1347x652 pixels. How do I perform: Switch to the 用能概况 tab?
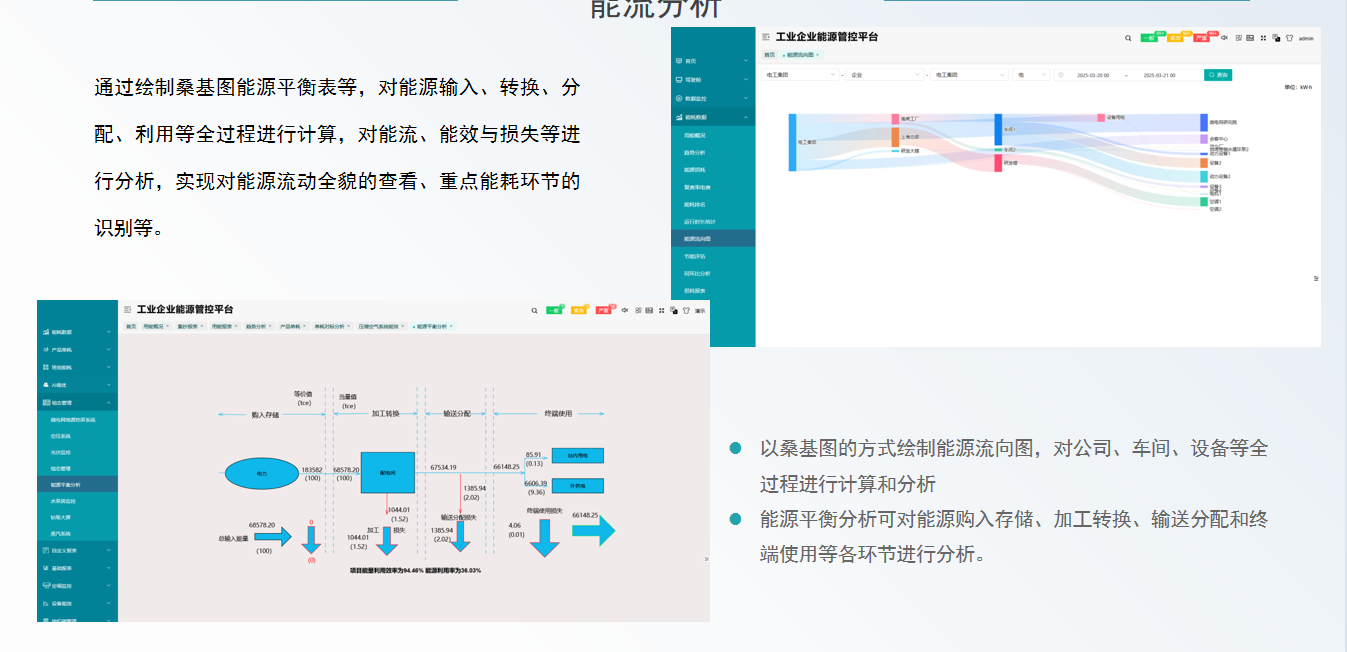(x=156, y=326)
